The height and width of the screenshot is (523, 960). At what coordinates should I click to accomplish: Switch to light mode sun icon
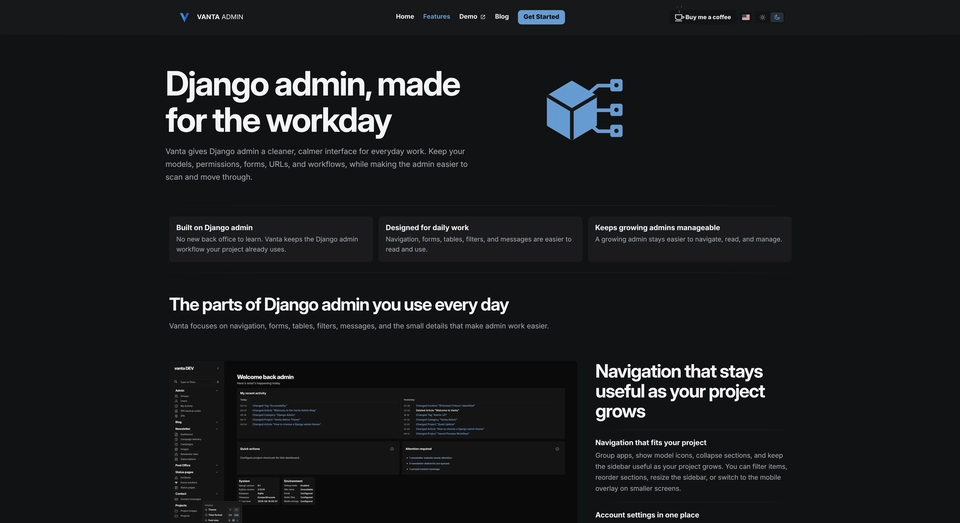(762, 17)
